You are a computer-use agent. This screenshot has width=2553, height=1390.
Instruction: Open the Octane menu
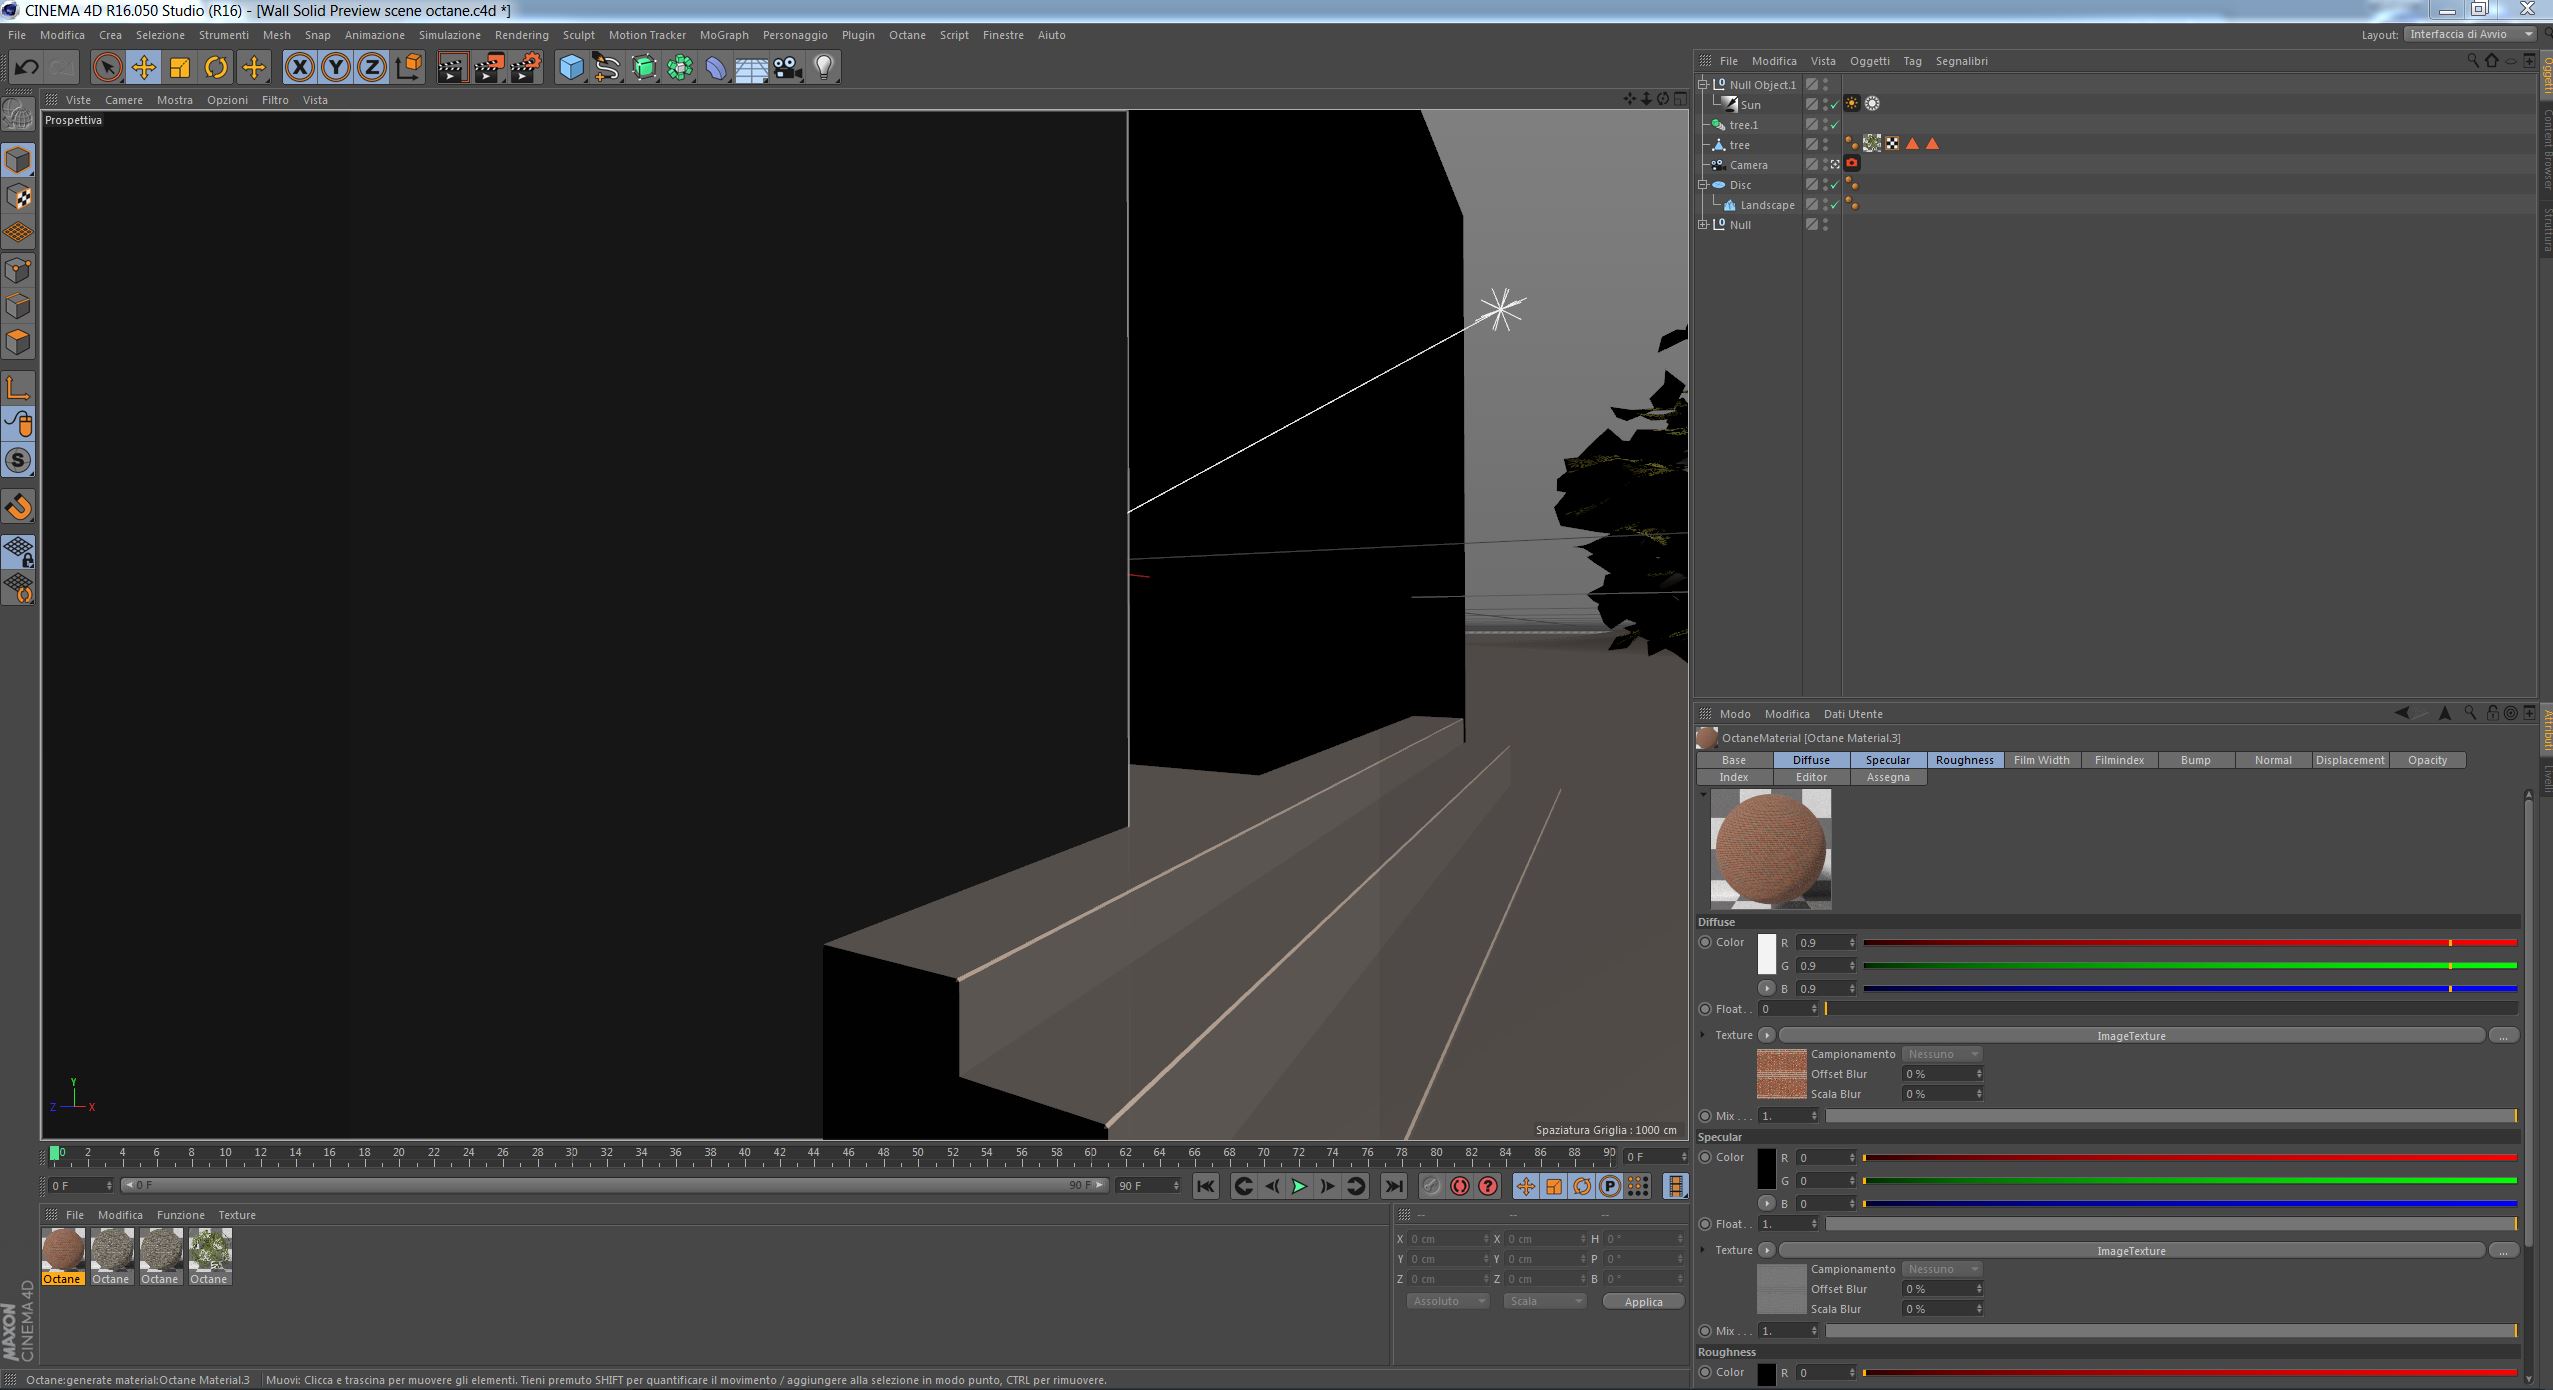tap(907, 35)
